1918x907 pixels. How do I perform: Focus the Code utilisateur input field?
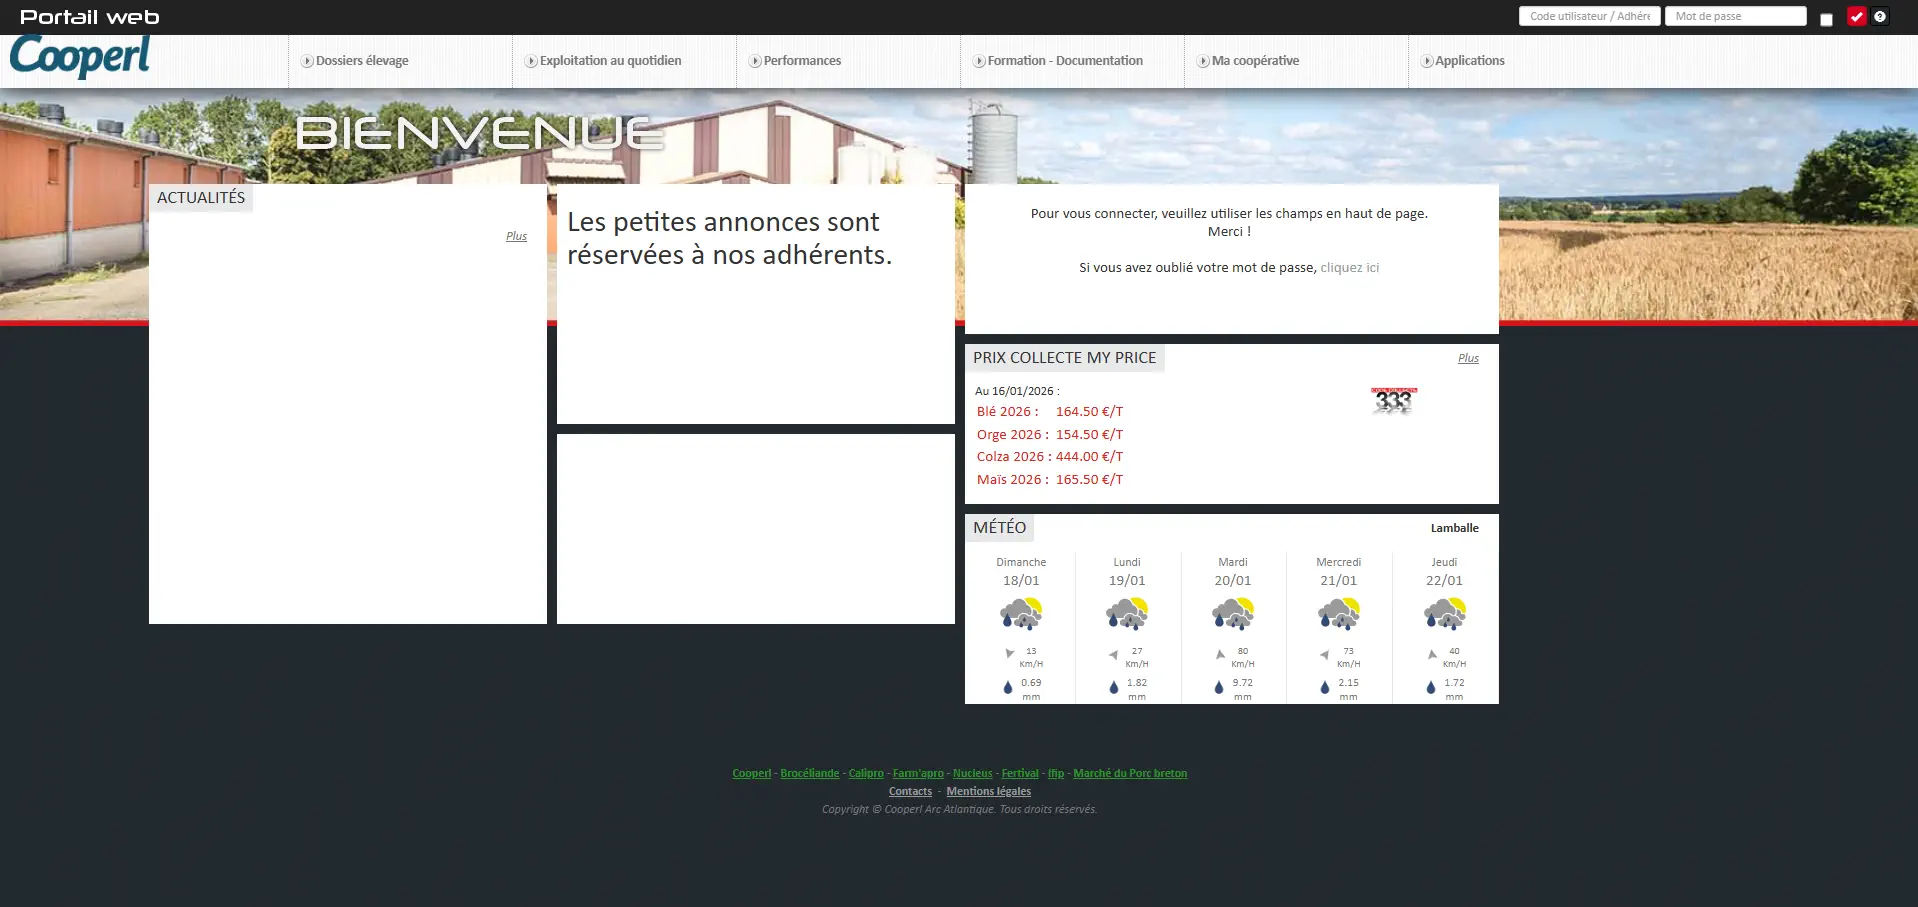point(1589,16)
